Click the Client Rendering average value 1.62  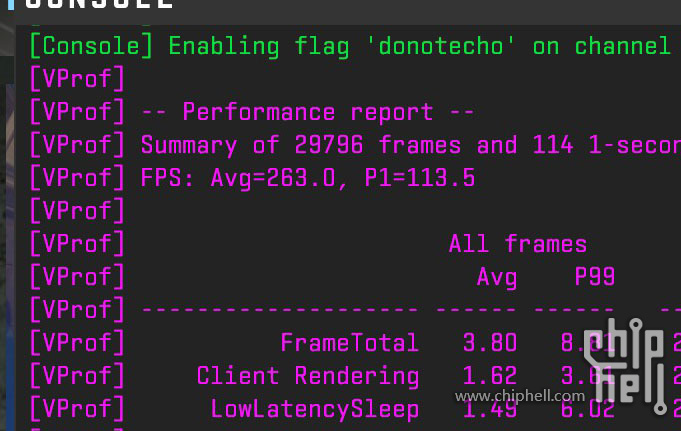(489, 376)
